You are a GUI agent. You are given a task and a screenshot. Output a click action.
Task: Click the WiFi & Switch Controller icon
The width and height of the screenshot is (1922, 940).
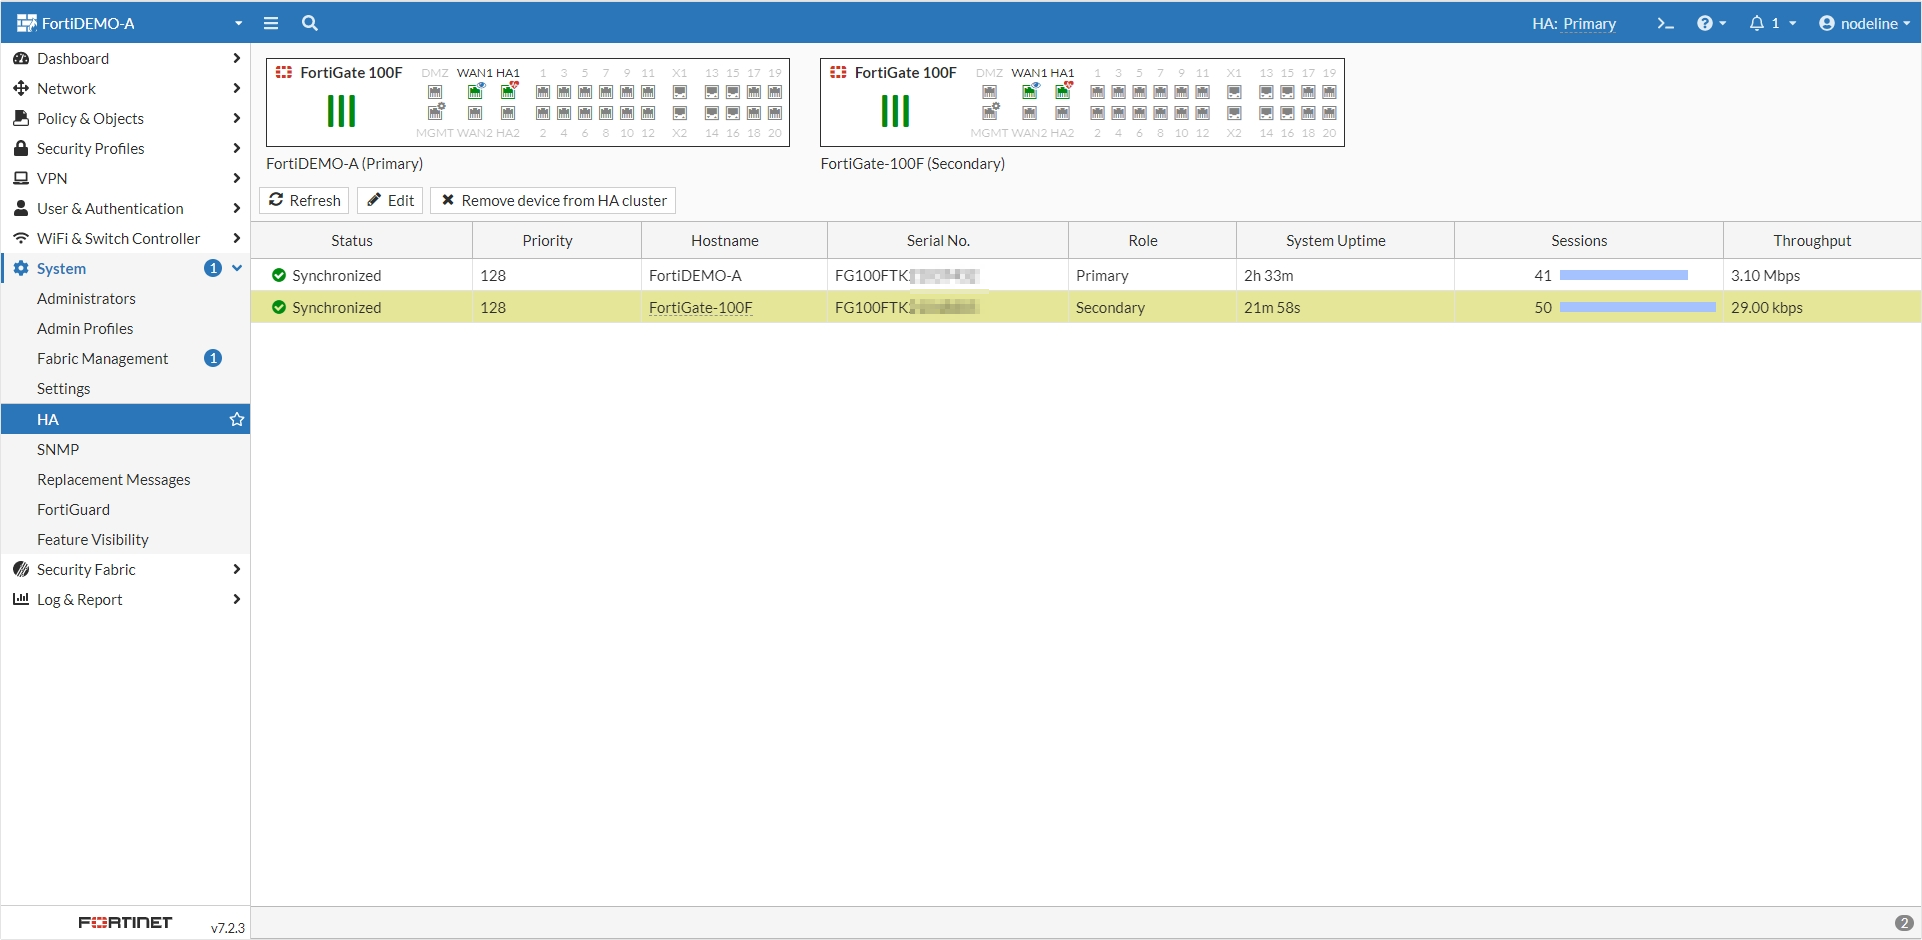[x=21, y=238]
